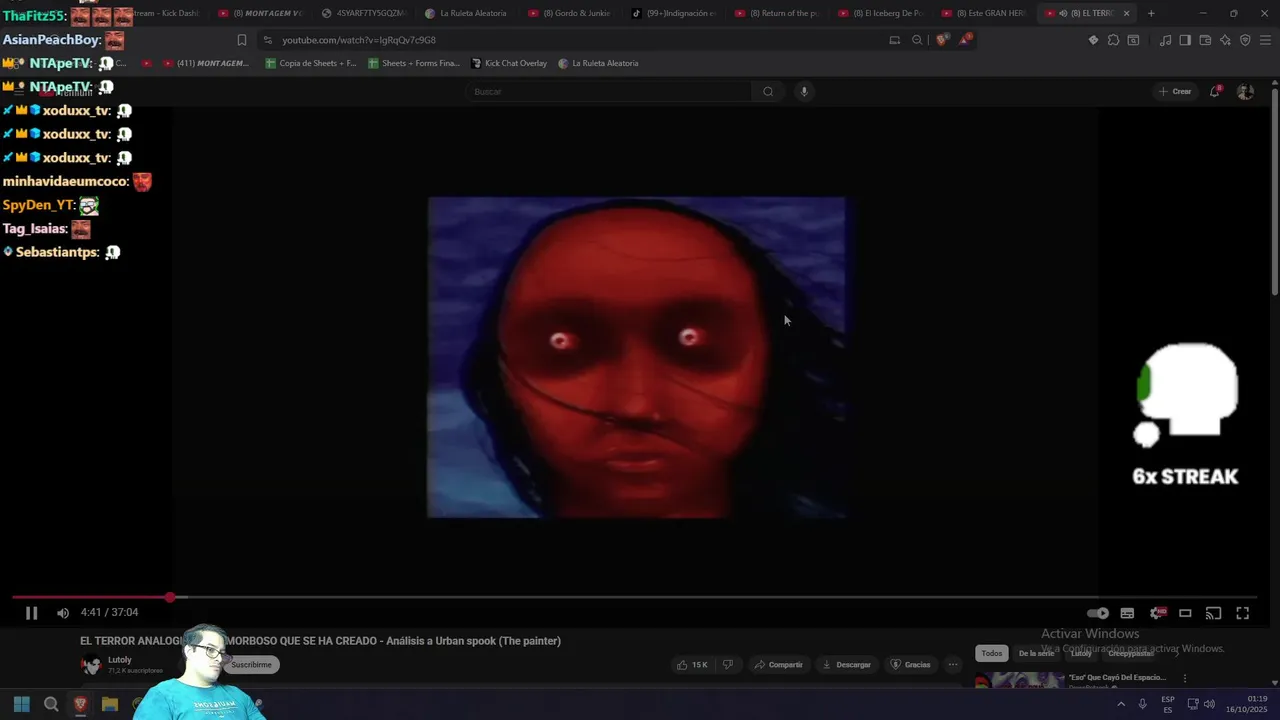Open the zoom magnifier icon in address bar
The width and height of the screenshot is (1280, 720).
917,40
